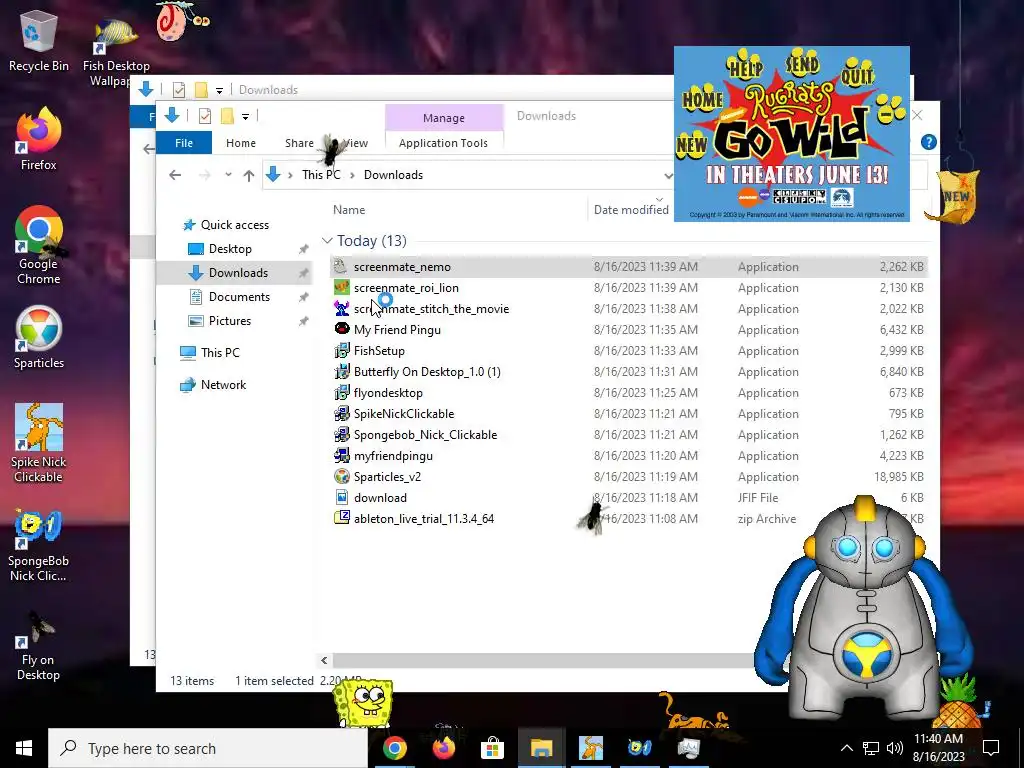This screenshot has height=768, width=1024.
Task: Click the File Explorer taskbar icon
Action: point(541,748)
